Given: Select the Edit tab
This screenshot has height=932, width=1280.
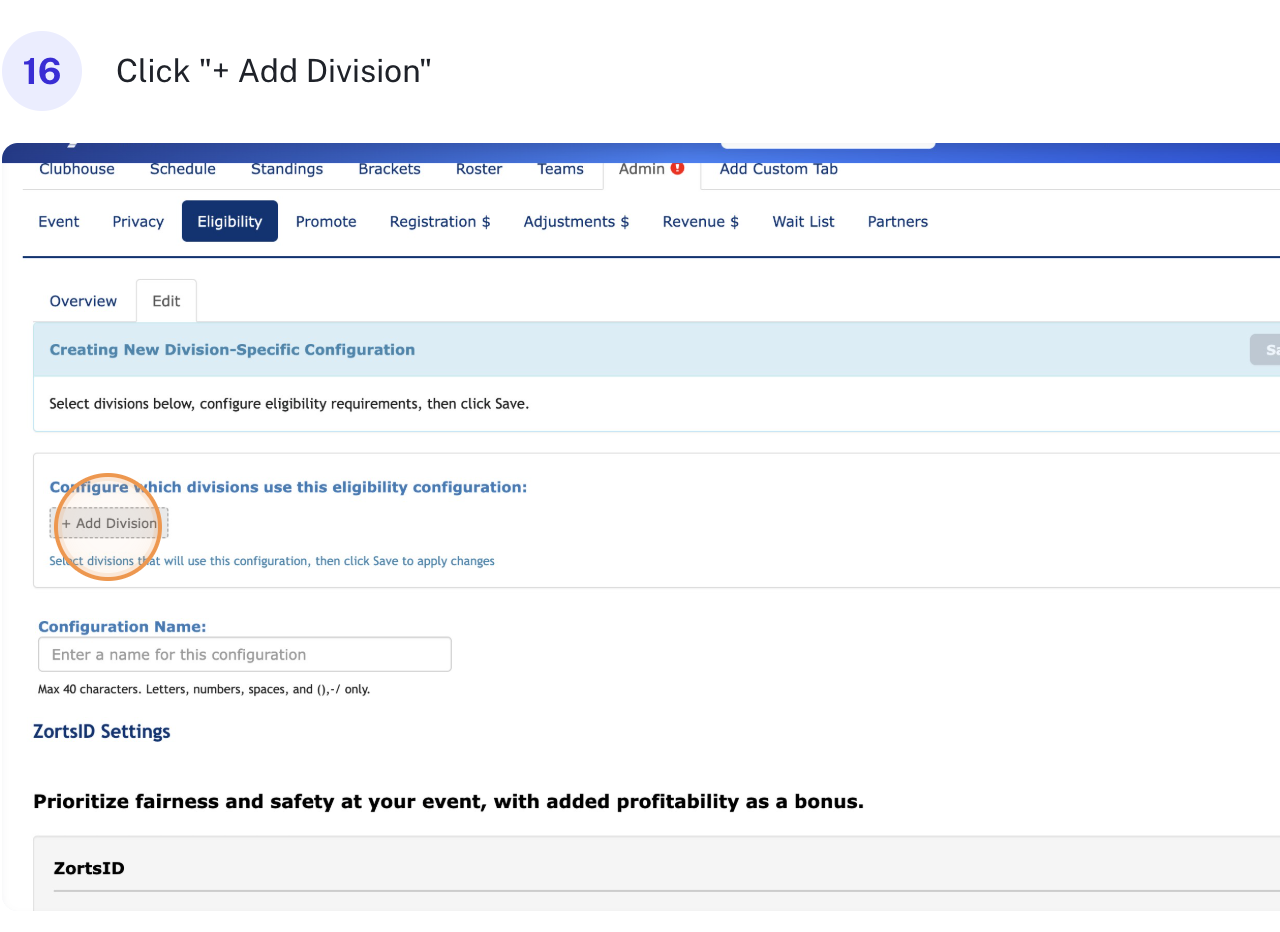Looking at the screenshot, I should coord(166,301).
